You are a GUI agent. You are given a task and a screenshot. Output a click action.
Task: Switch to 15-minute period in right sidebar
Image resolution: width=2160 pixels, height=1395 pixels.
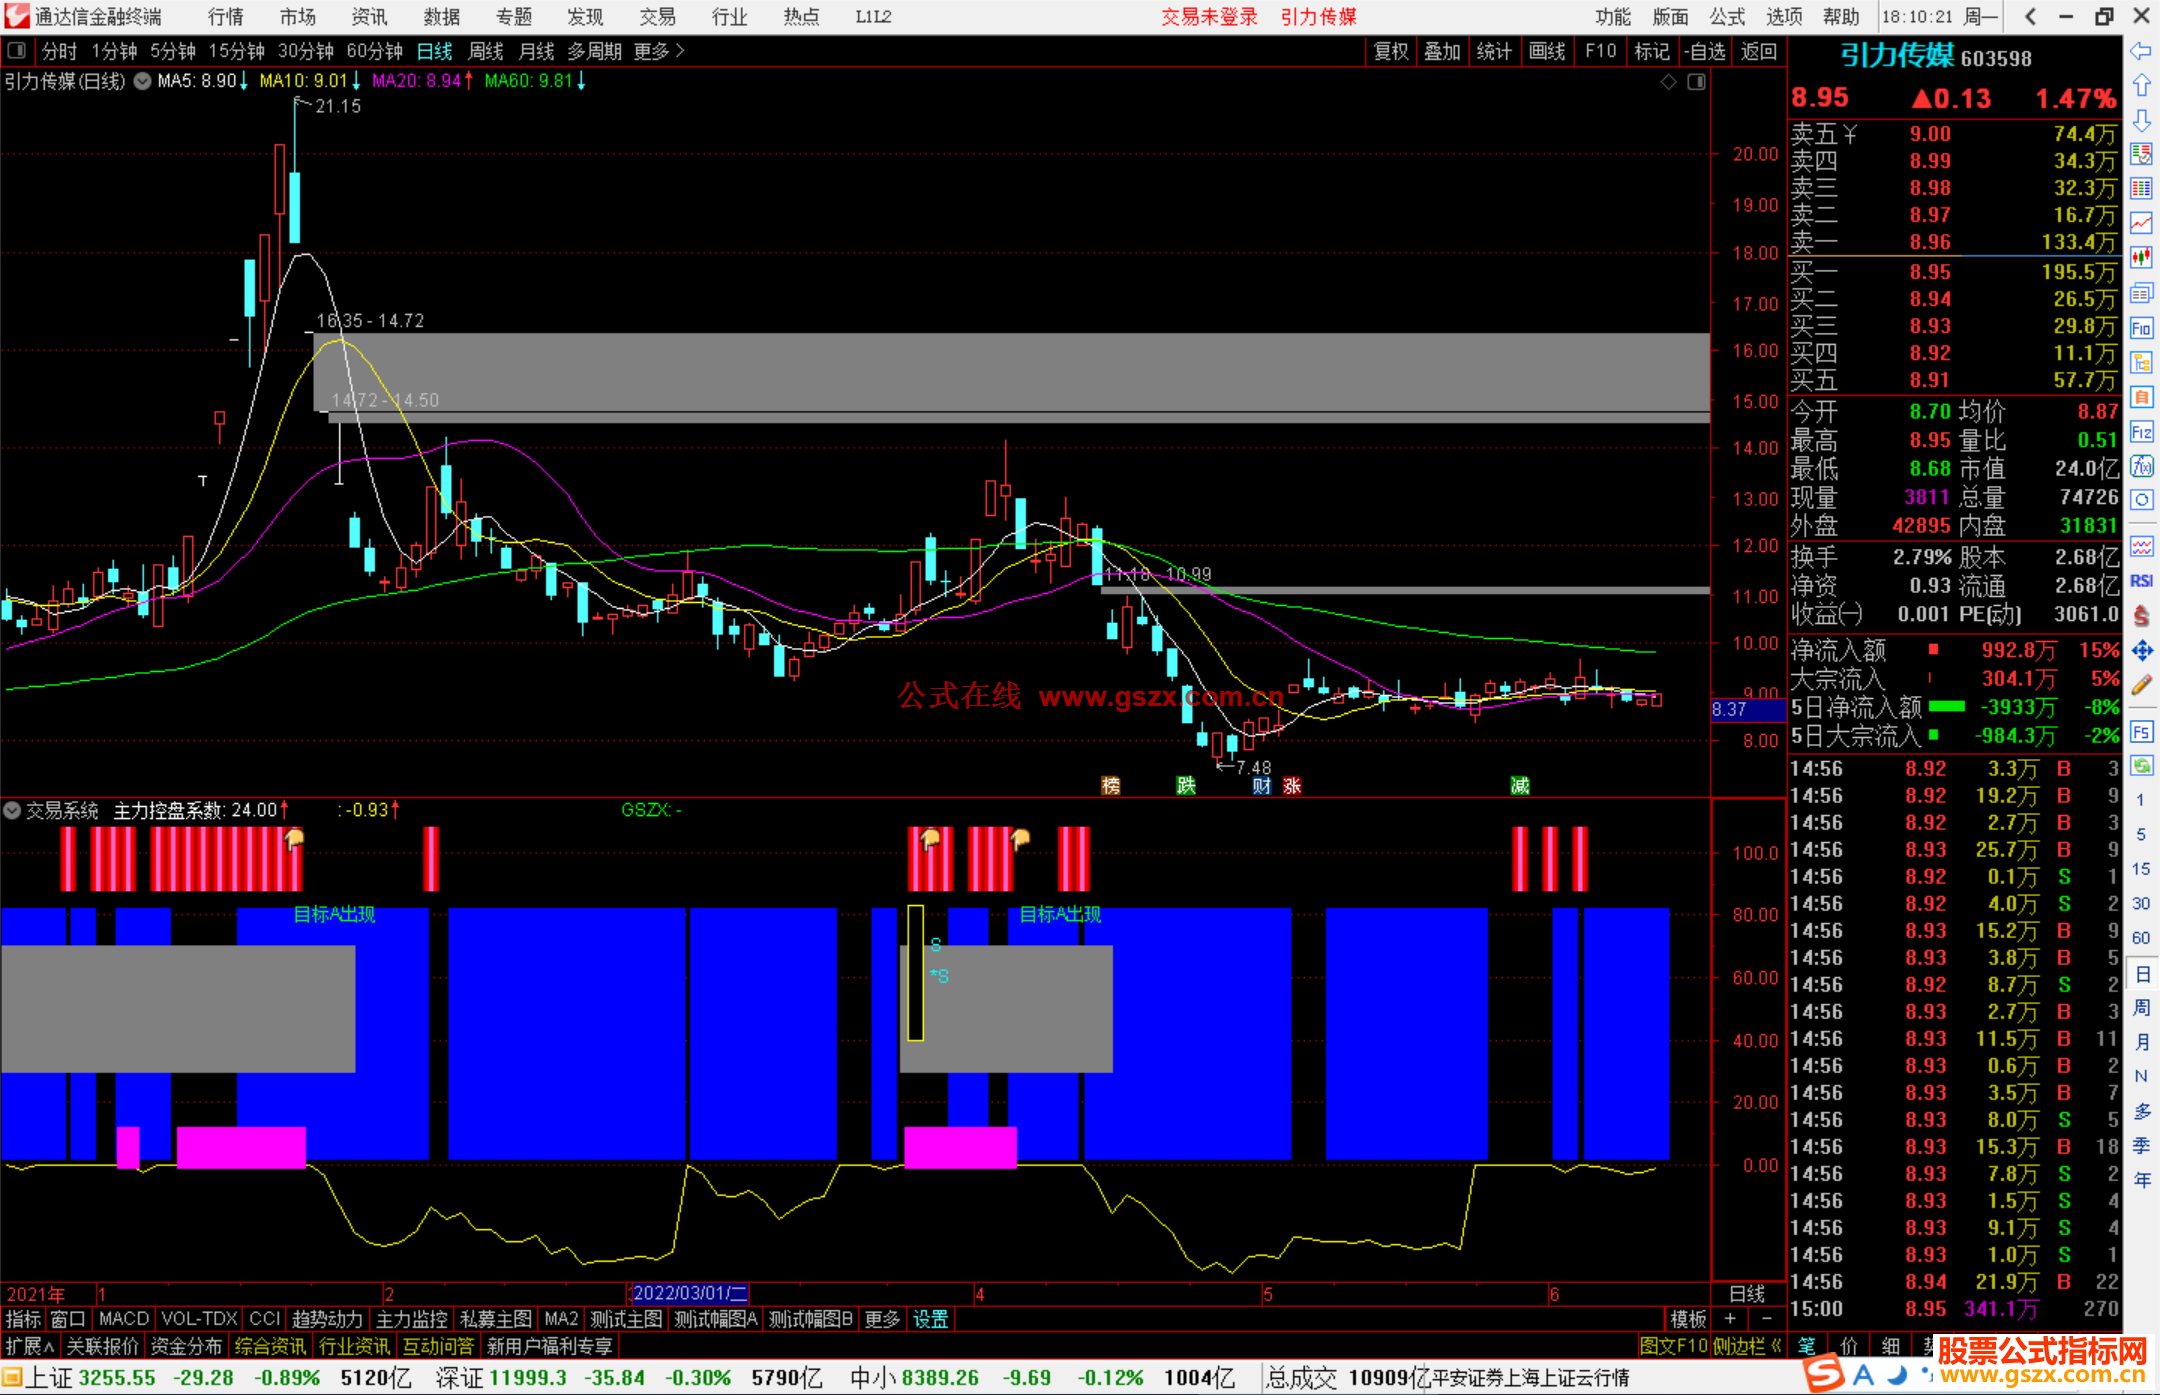pos(2141,869)
